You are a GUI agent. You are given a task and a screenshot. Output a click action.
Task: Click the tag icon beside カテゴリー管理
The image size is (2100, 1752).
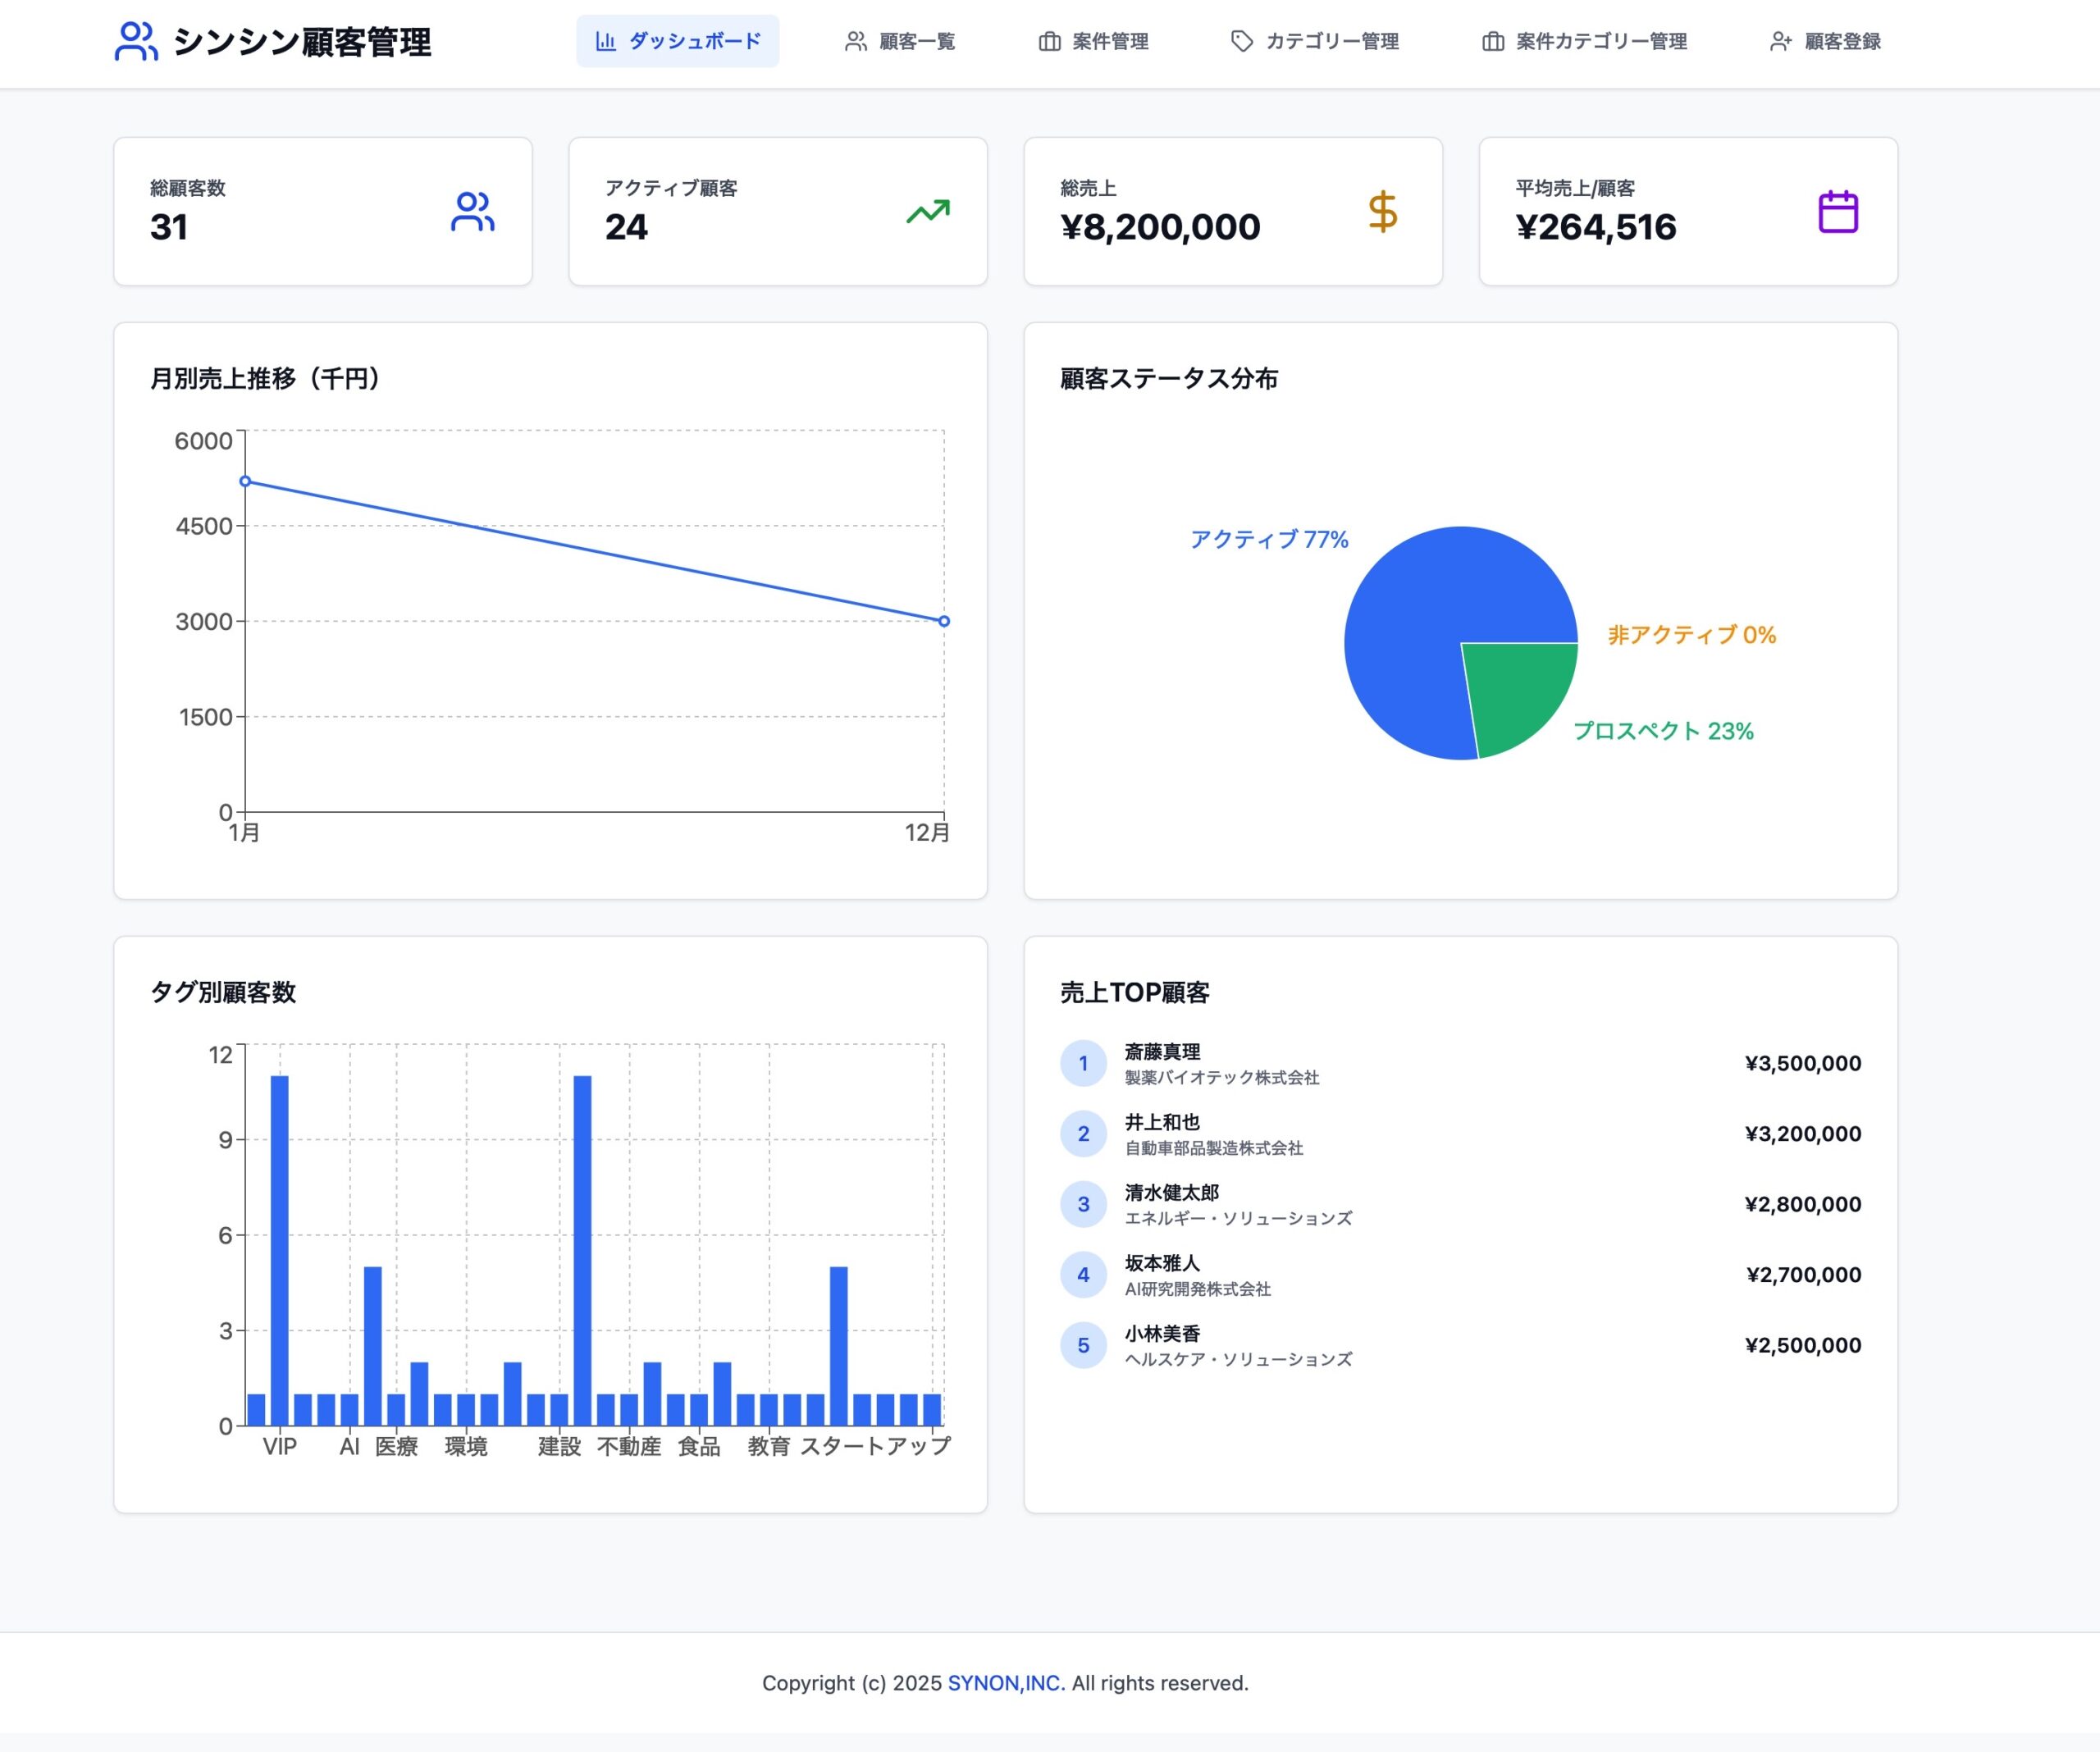pos(1241,41)
